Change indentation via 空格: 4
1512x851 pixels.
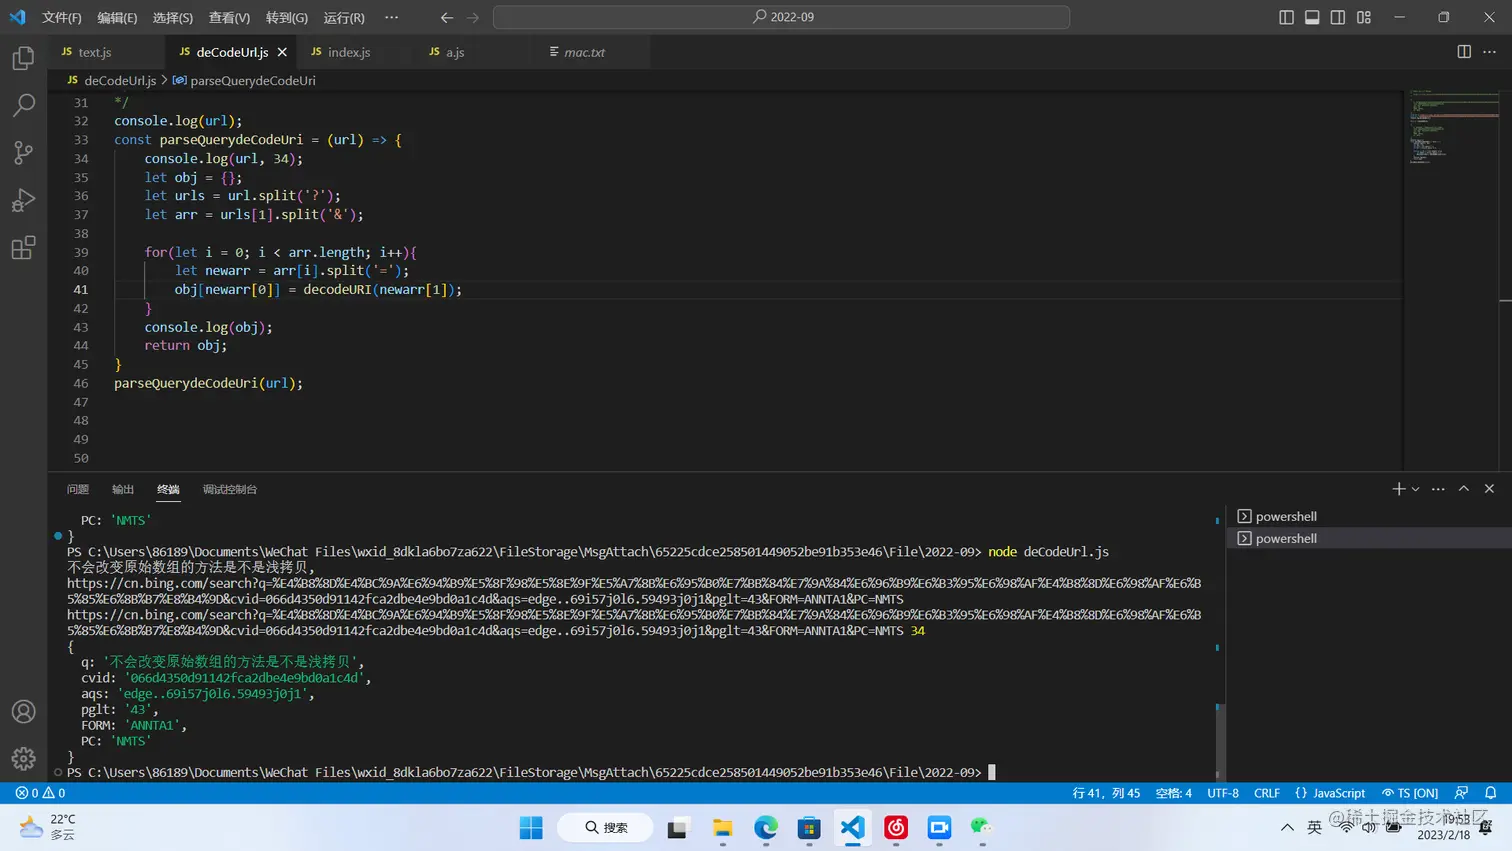click(x=1174, y=793)
